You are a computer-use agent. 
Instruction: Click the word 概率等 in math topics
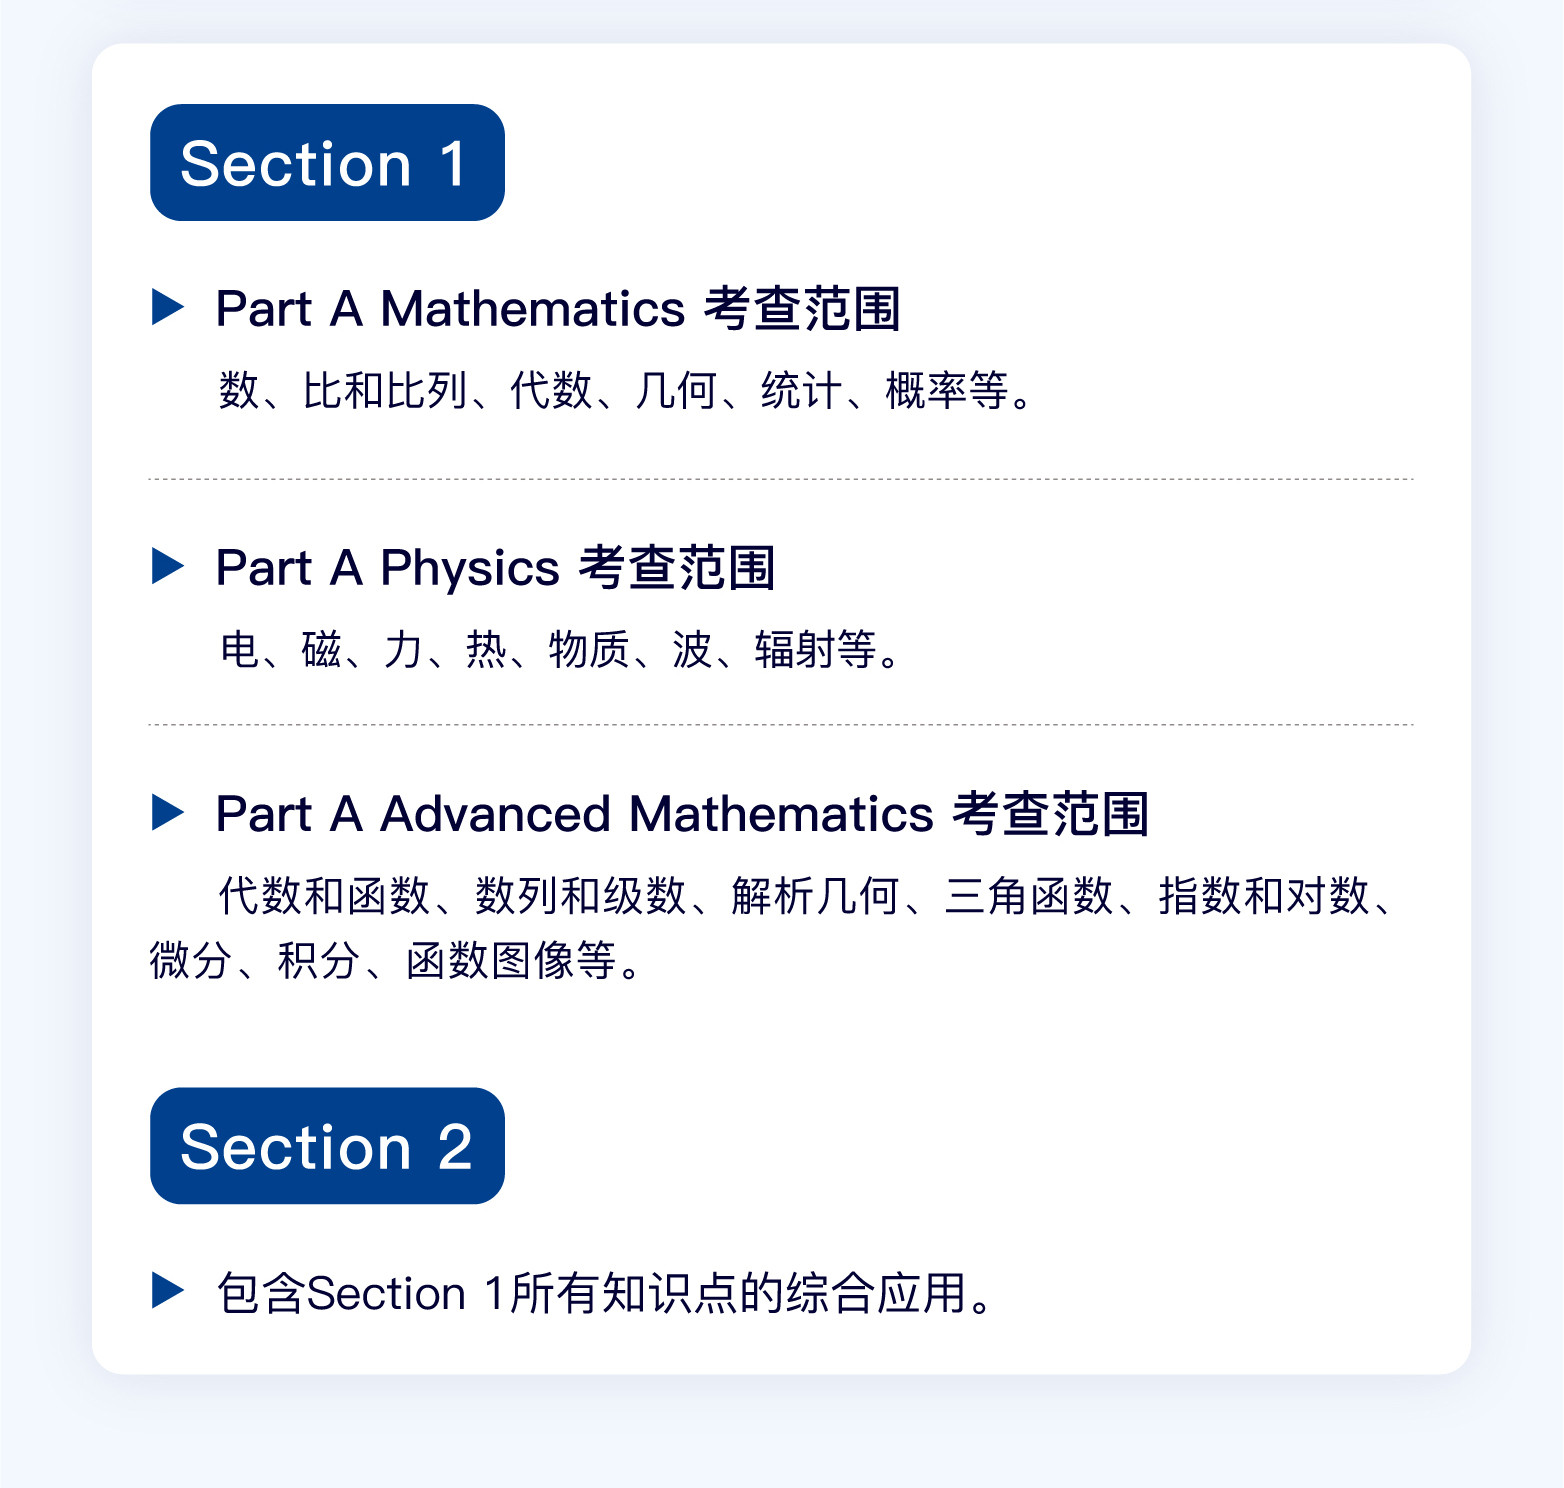coord(947,390)
